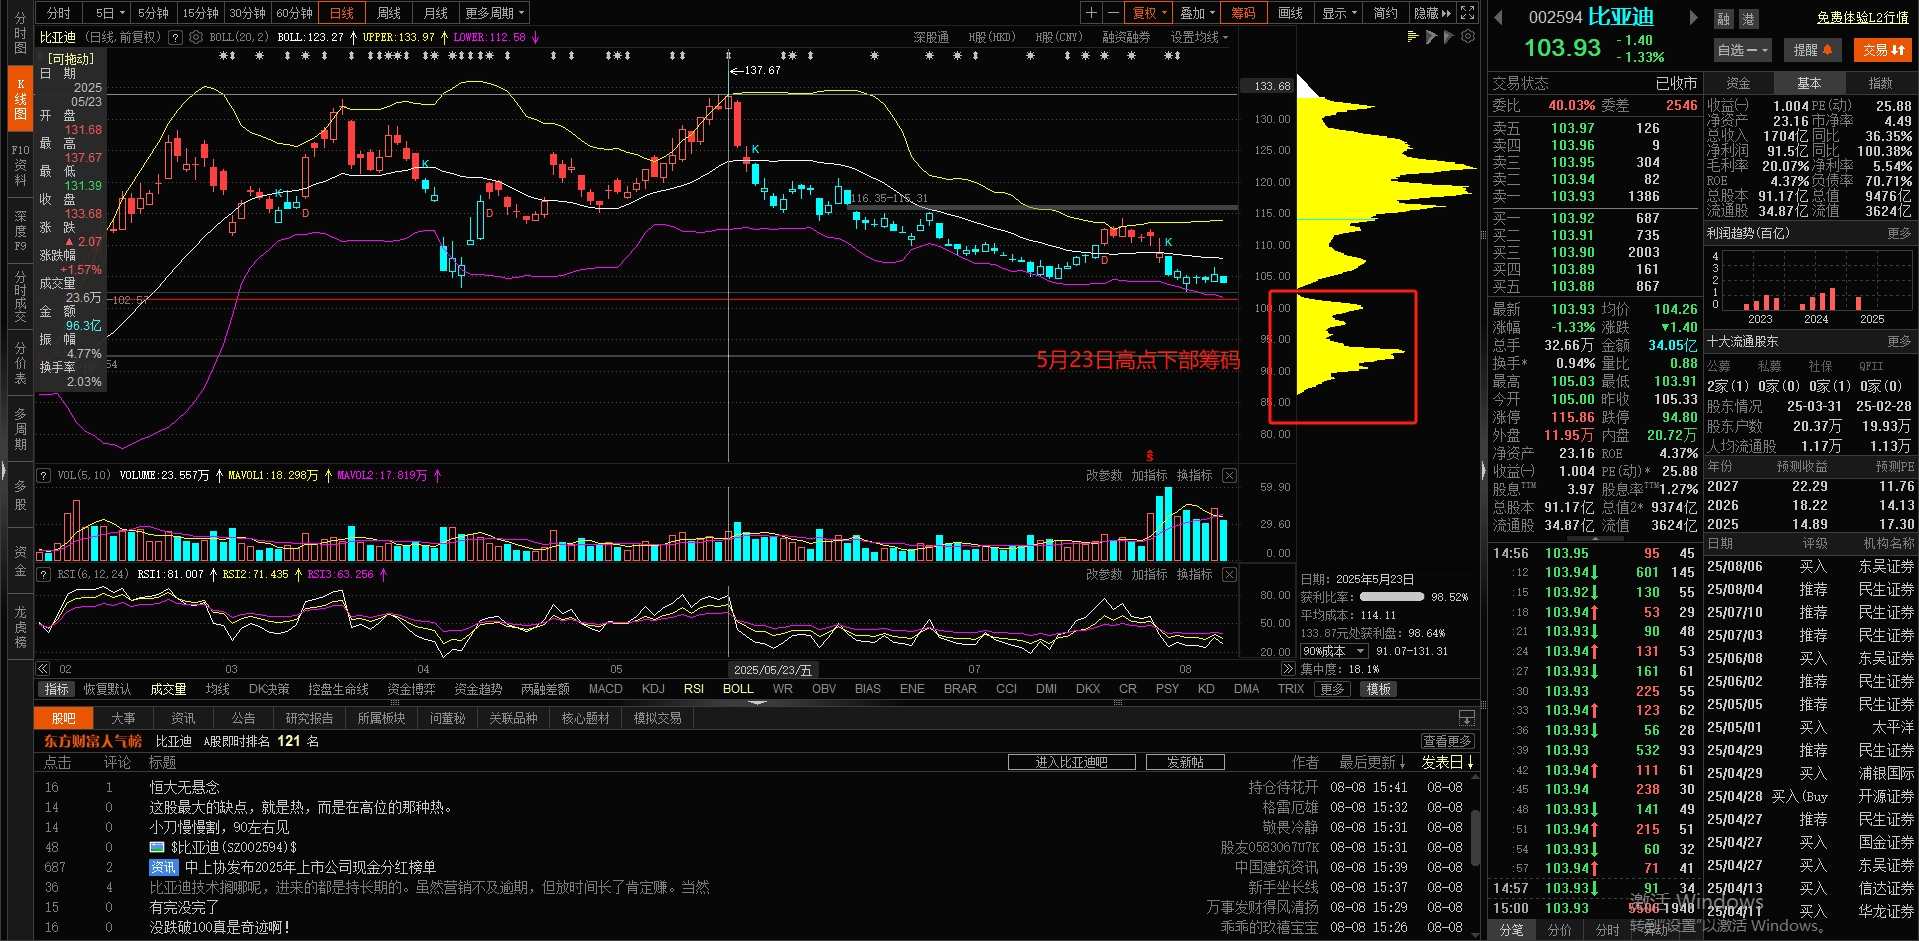Switch to 60分钟 chart tab
Screen dimensions: 1919x941
click(x=295, y=13)
